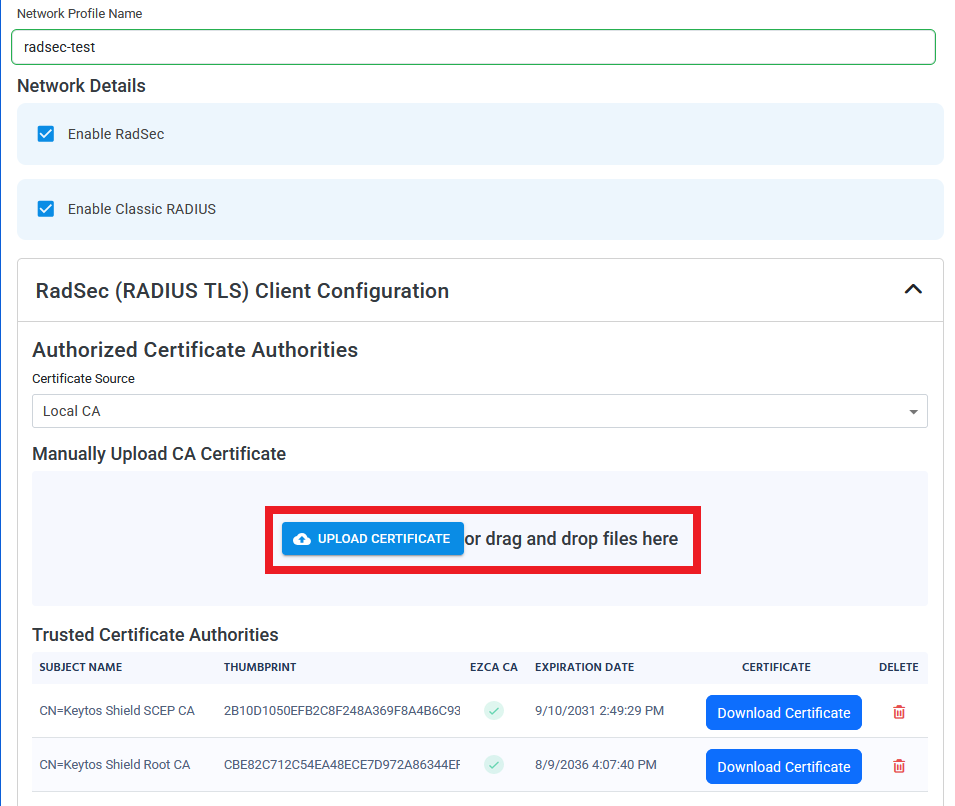Click thumbnail starting with CBE82C712C54
The width and height of the screenshot is (955, 806).
tap(342, 765)
